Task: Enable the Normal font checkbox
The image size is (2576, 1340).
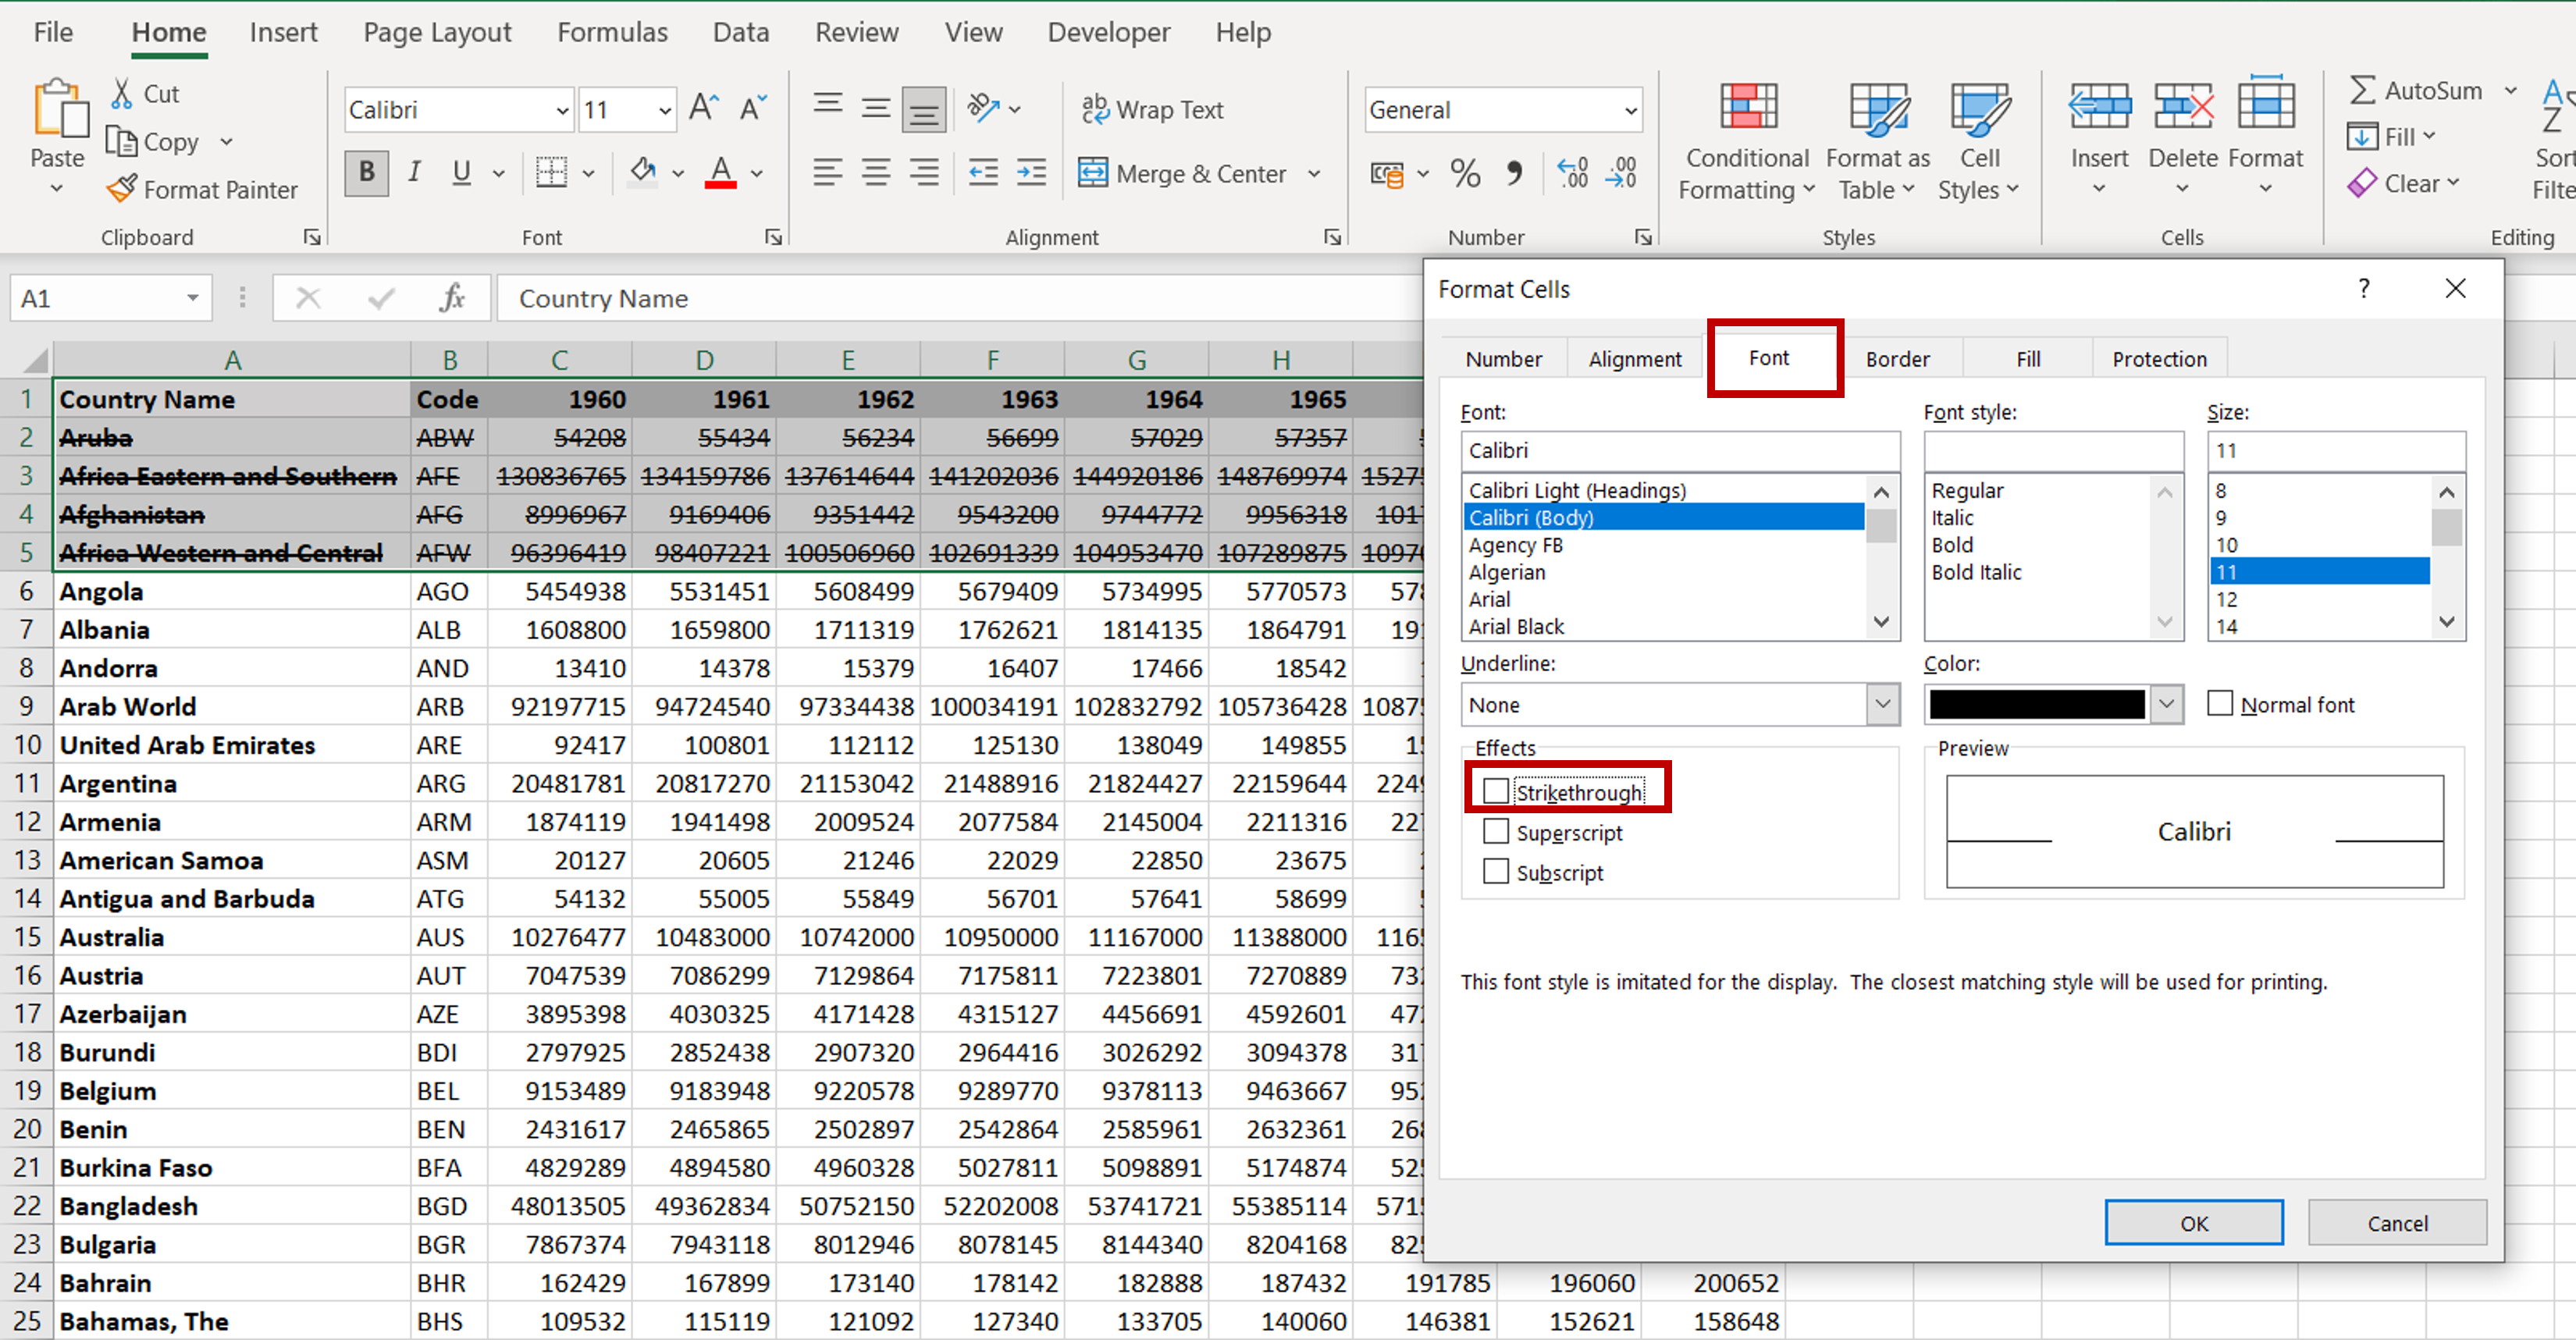Action: [2219, 703]
